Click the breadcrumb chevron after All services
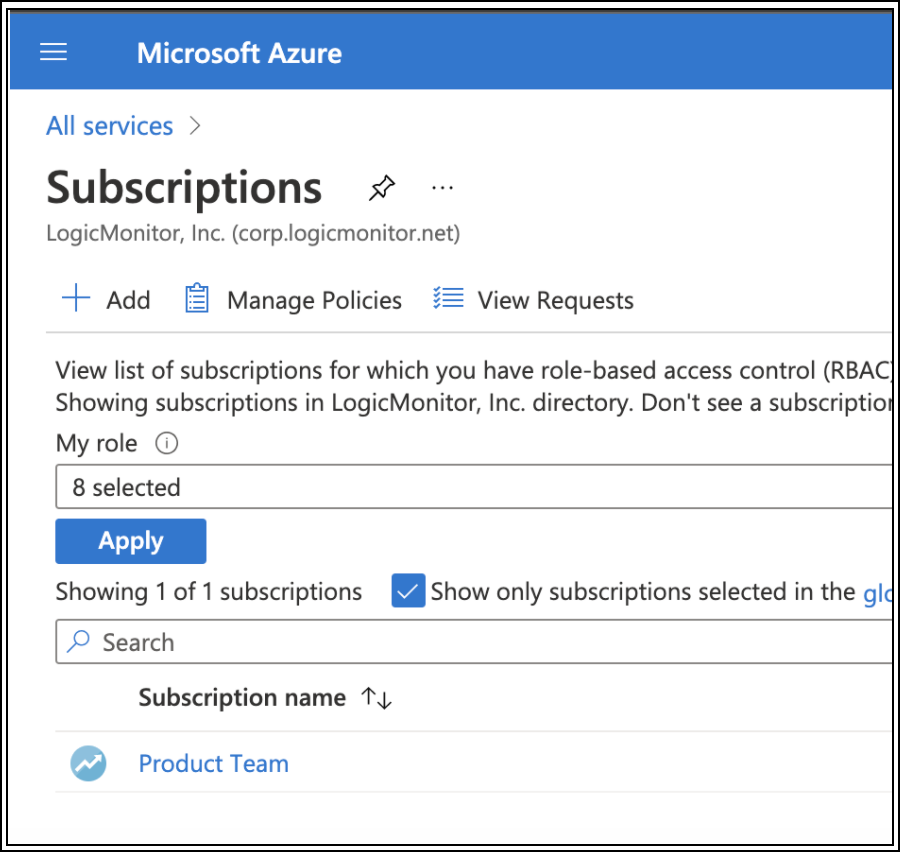900x852 pixels. pos(195,126)
